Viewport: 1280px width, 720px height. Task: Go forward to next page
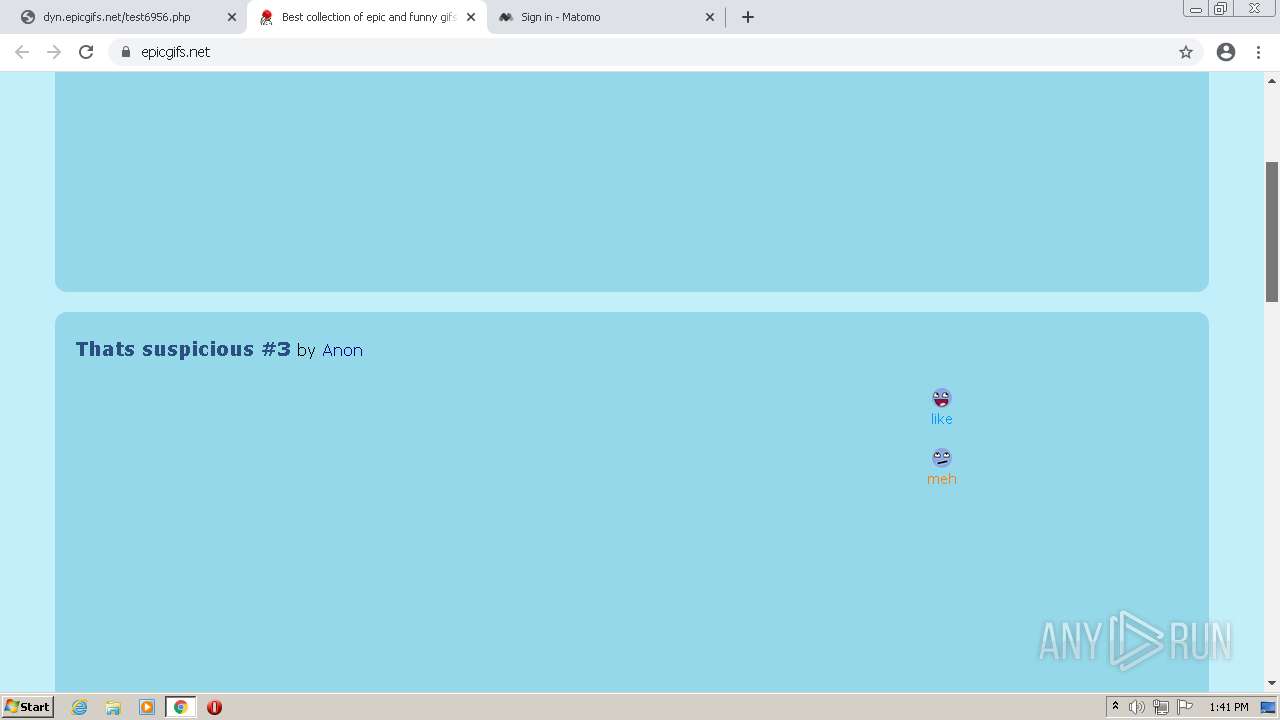[54, 52]
